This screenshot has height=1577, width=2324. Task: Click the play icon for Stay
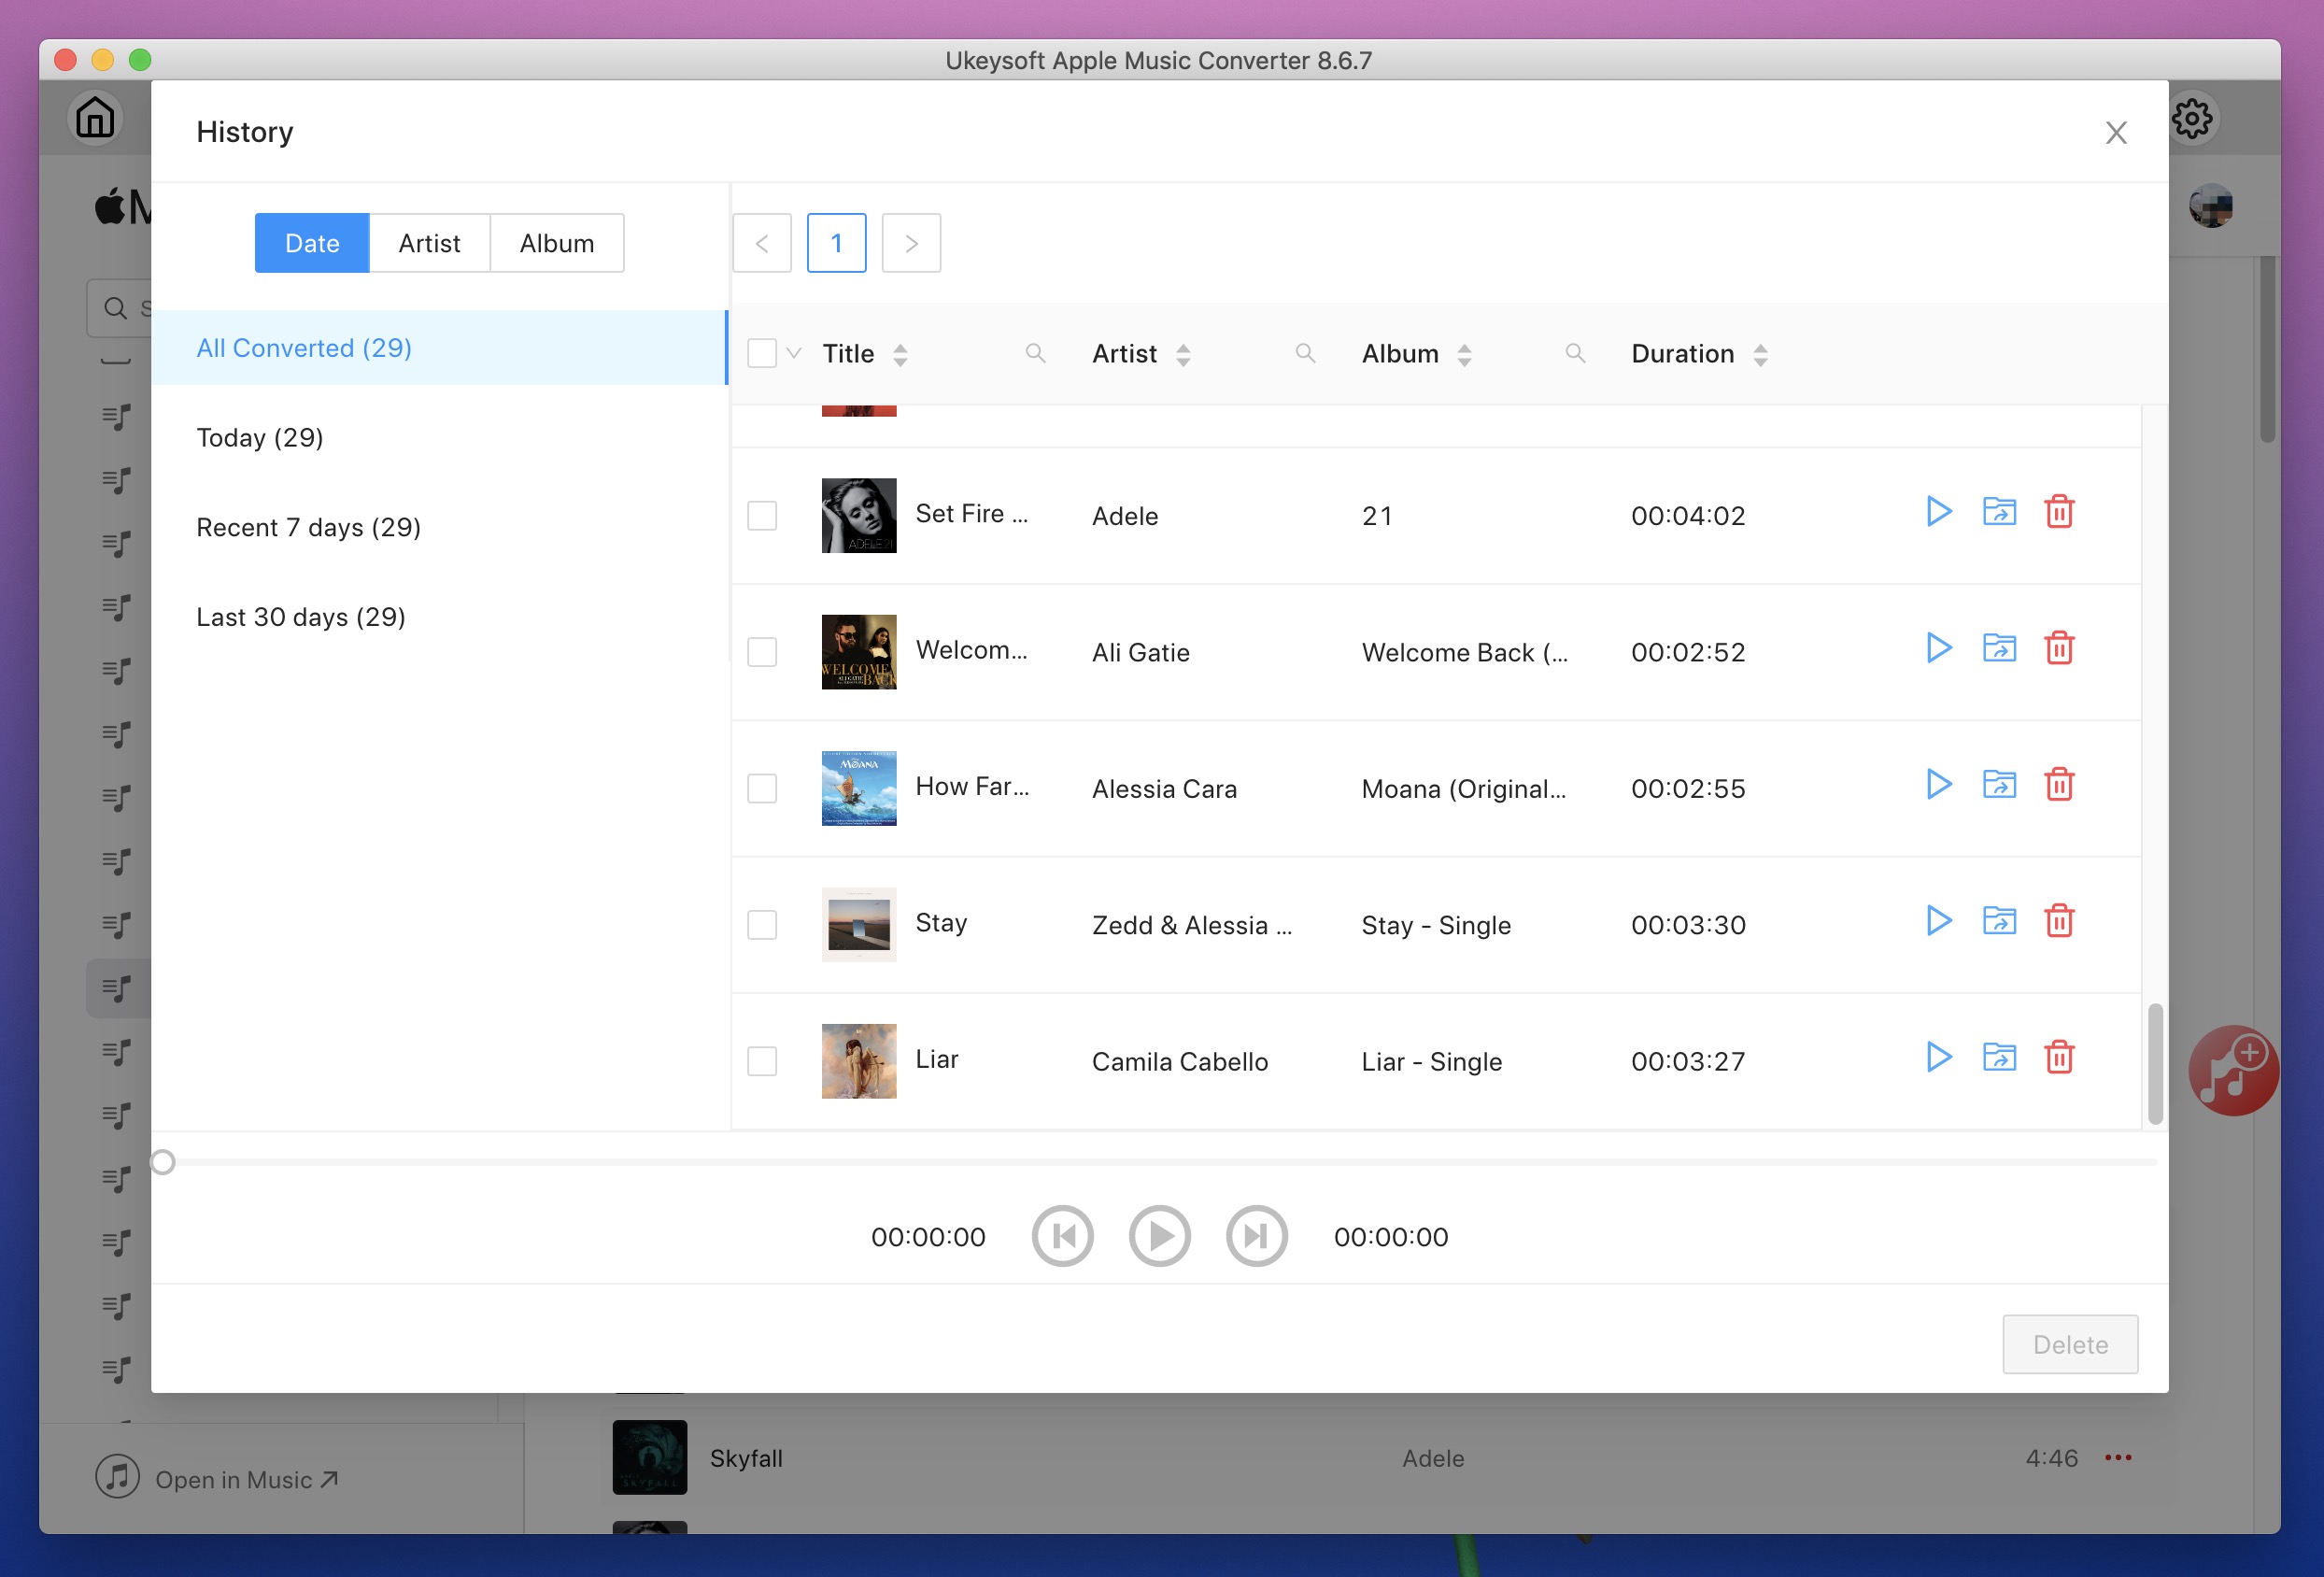coord(1935,922)
